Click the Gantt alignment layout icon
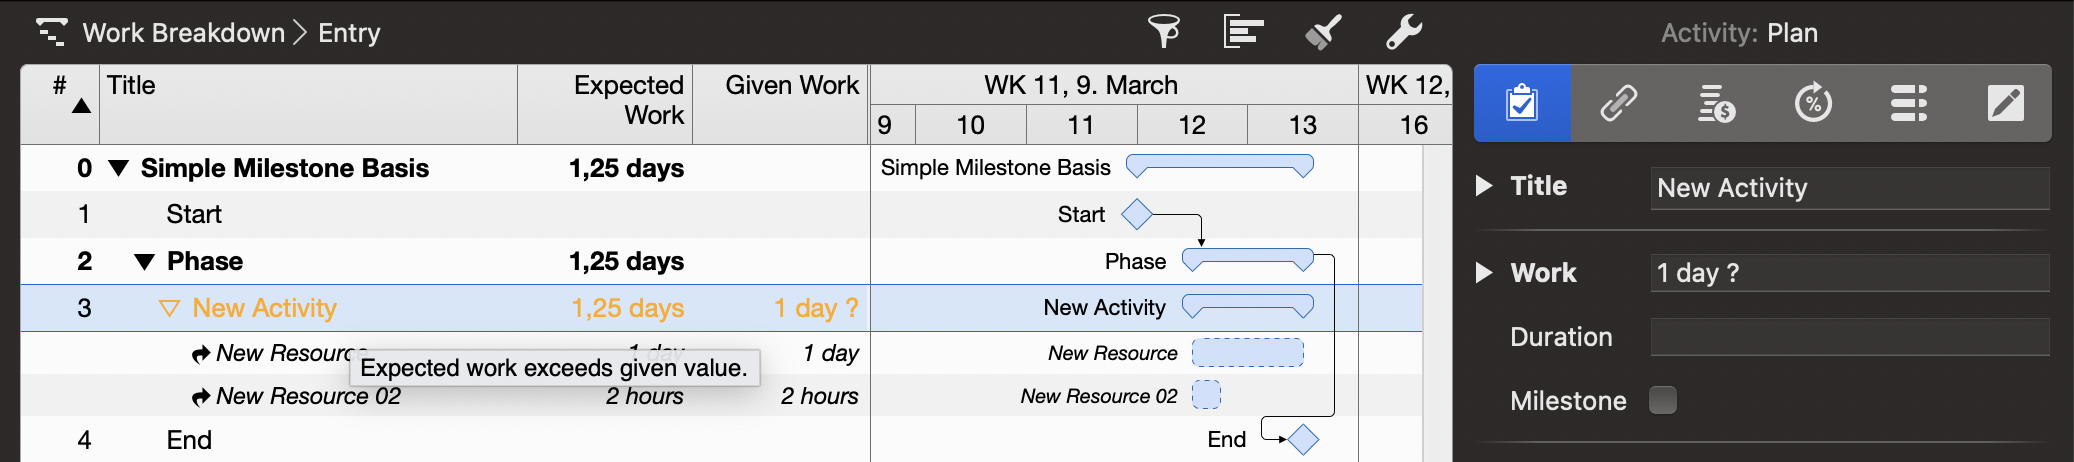 1243,32
